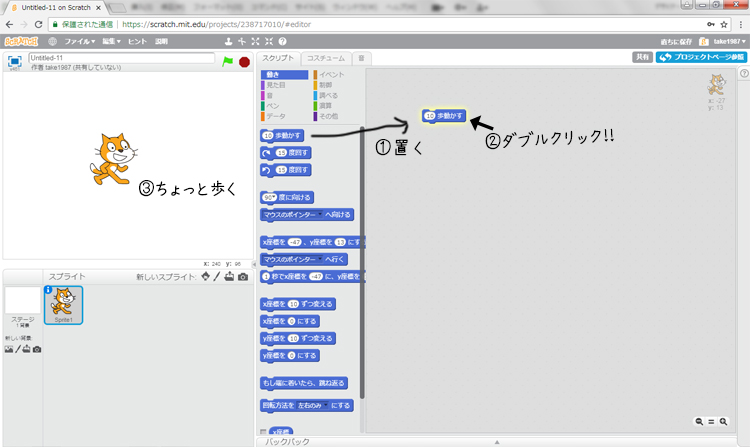Open sprite info of Sprite1
750x447 pixels.
pyautogui.click(x=50, y=290)
